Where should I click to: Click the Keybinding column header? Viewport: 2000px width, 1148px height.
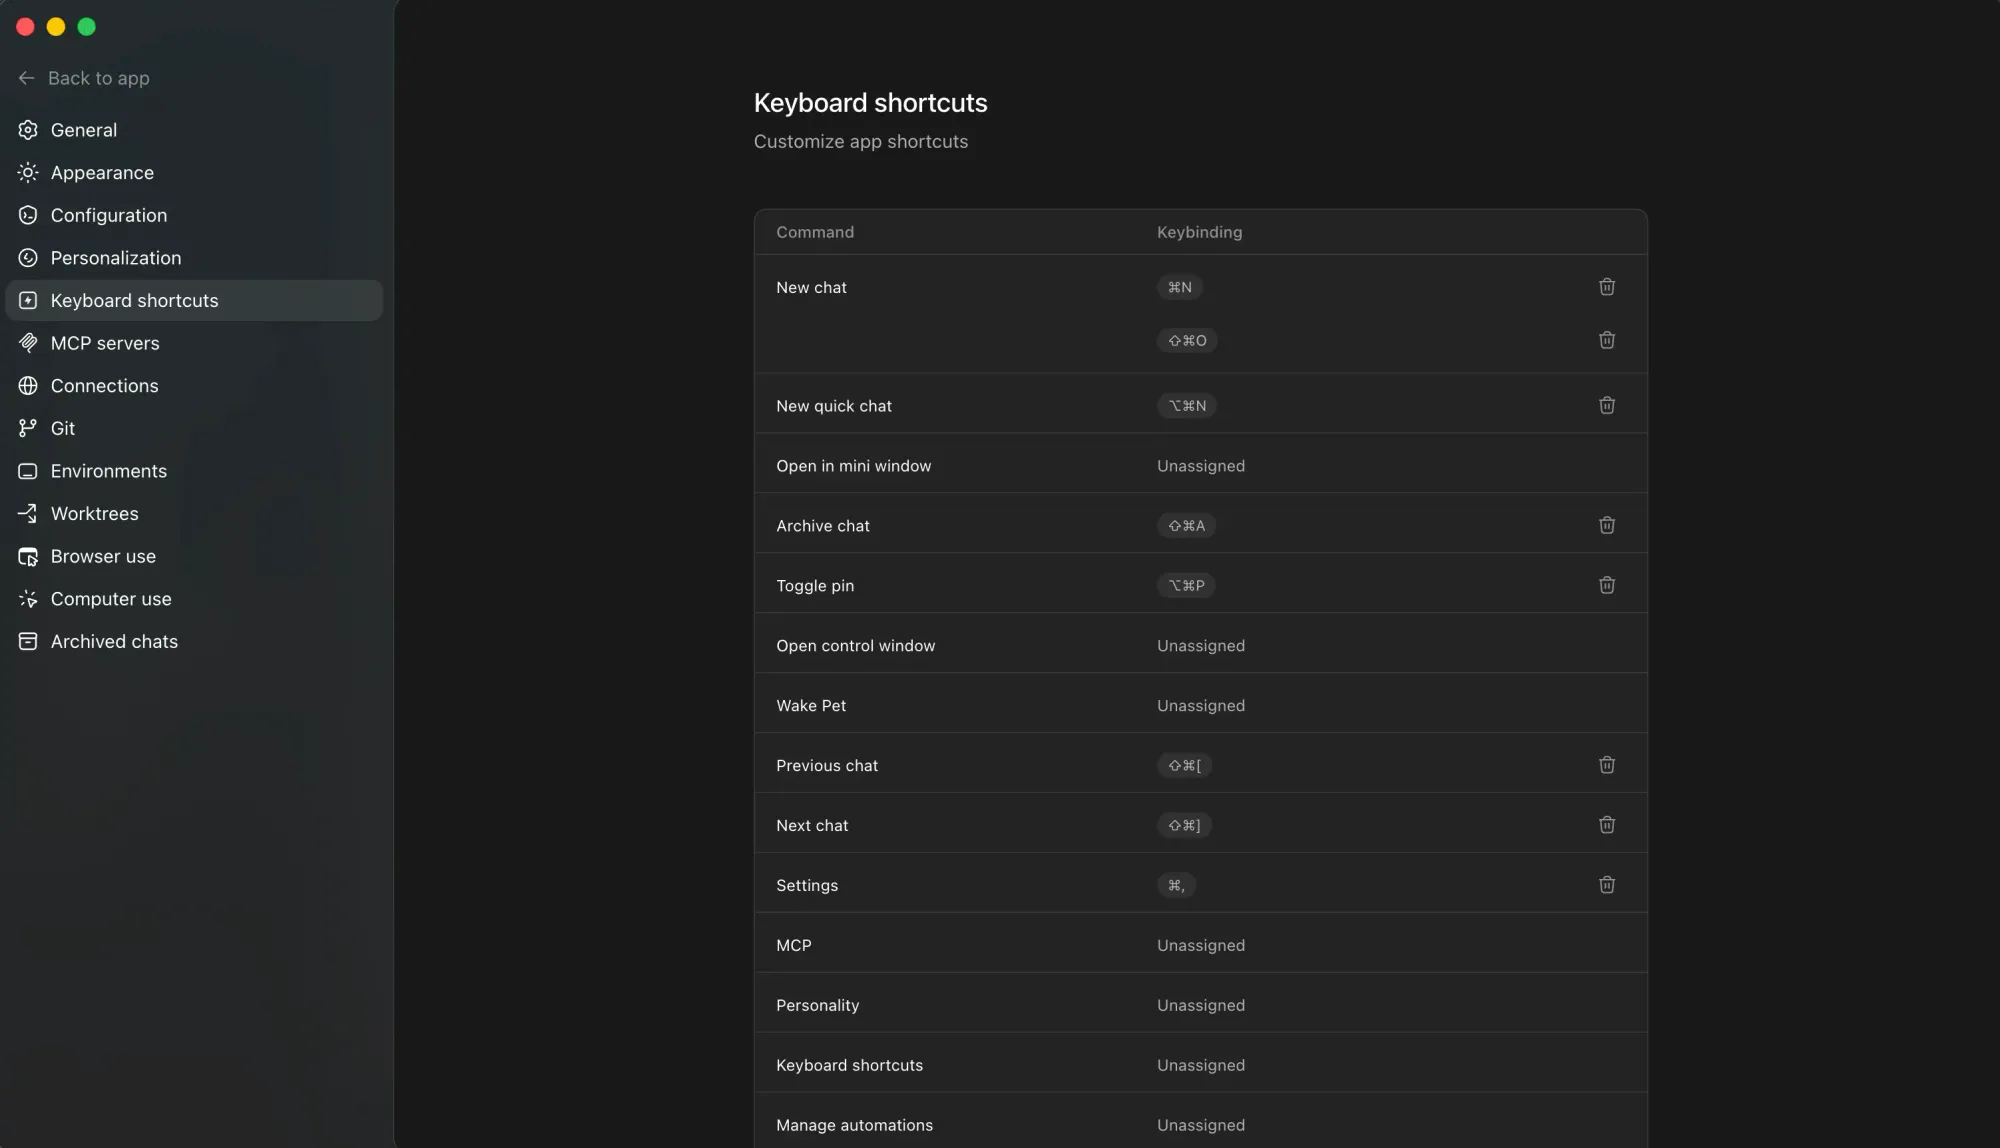(1199, 232)
